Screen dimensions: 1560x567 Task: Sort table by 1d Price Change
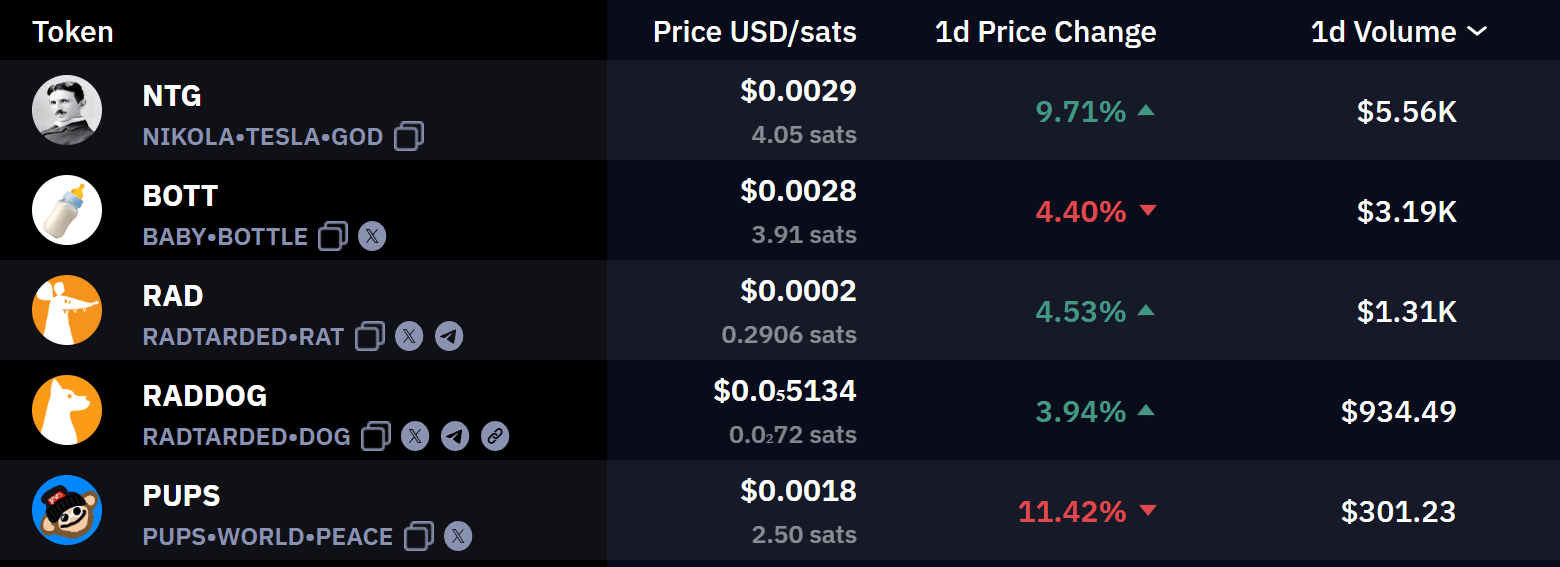(1045, 32)
